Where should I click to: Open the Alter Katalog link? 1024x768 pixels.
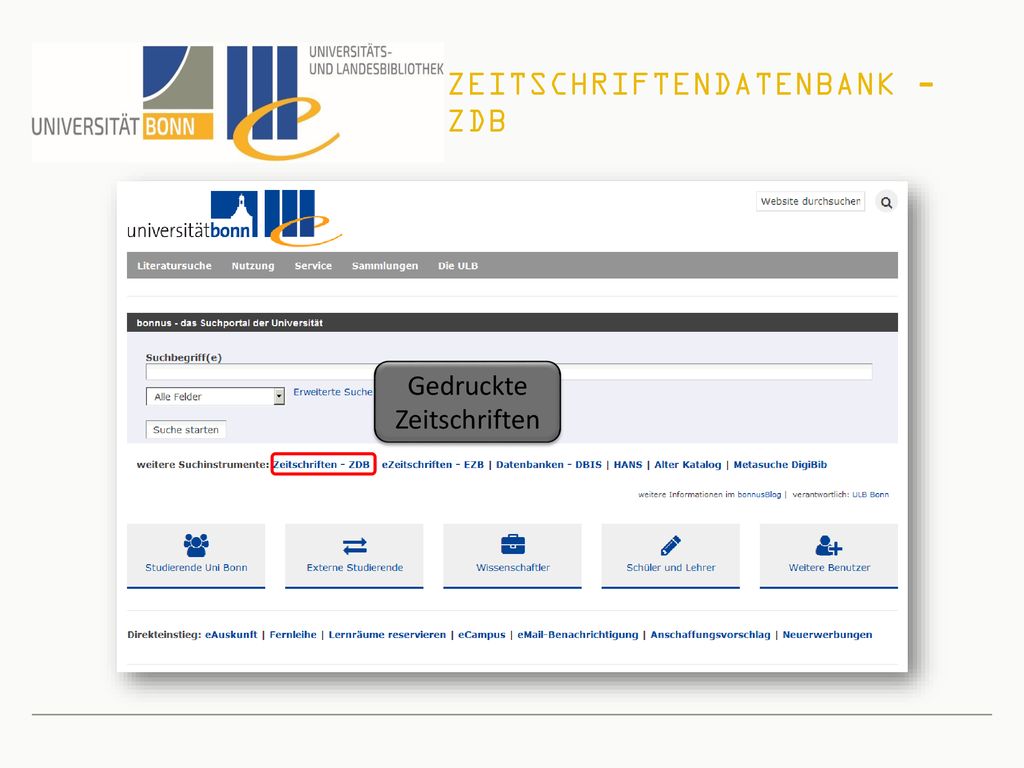(x=688, y=464)
